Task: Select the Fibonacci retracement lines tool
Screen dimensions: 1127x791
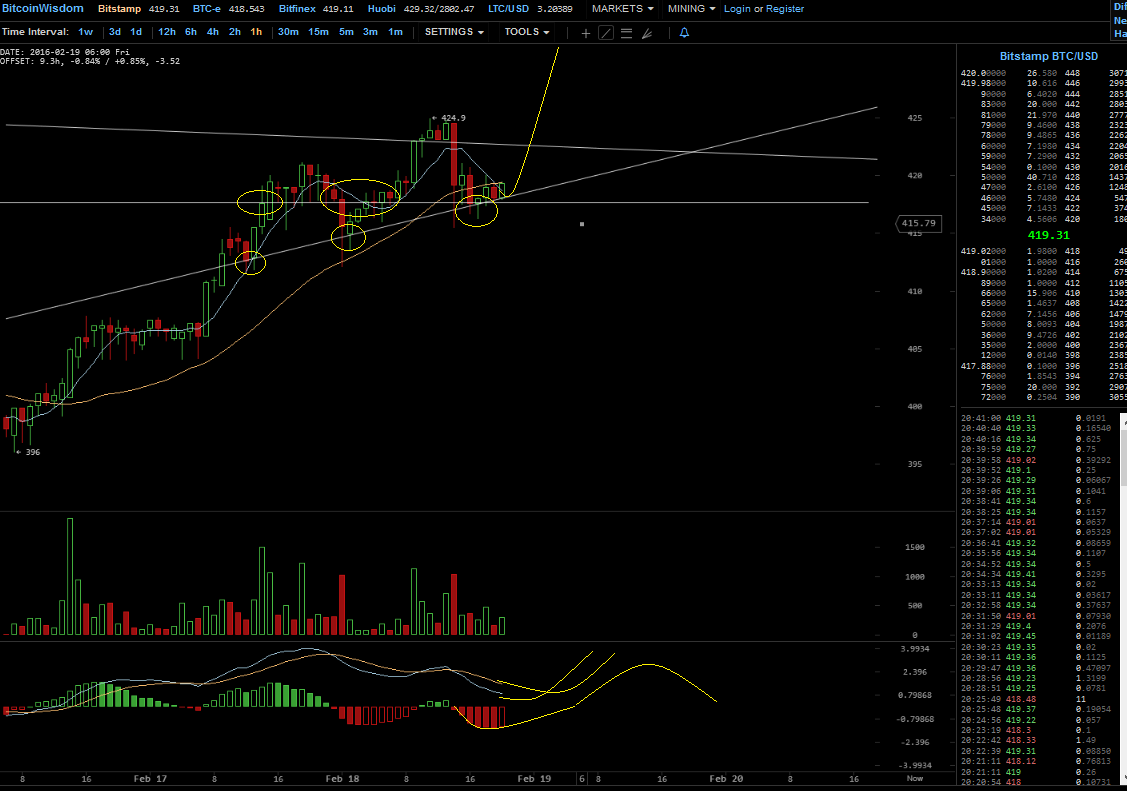Action: (627, 33)
